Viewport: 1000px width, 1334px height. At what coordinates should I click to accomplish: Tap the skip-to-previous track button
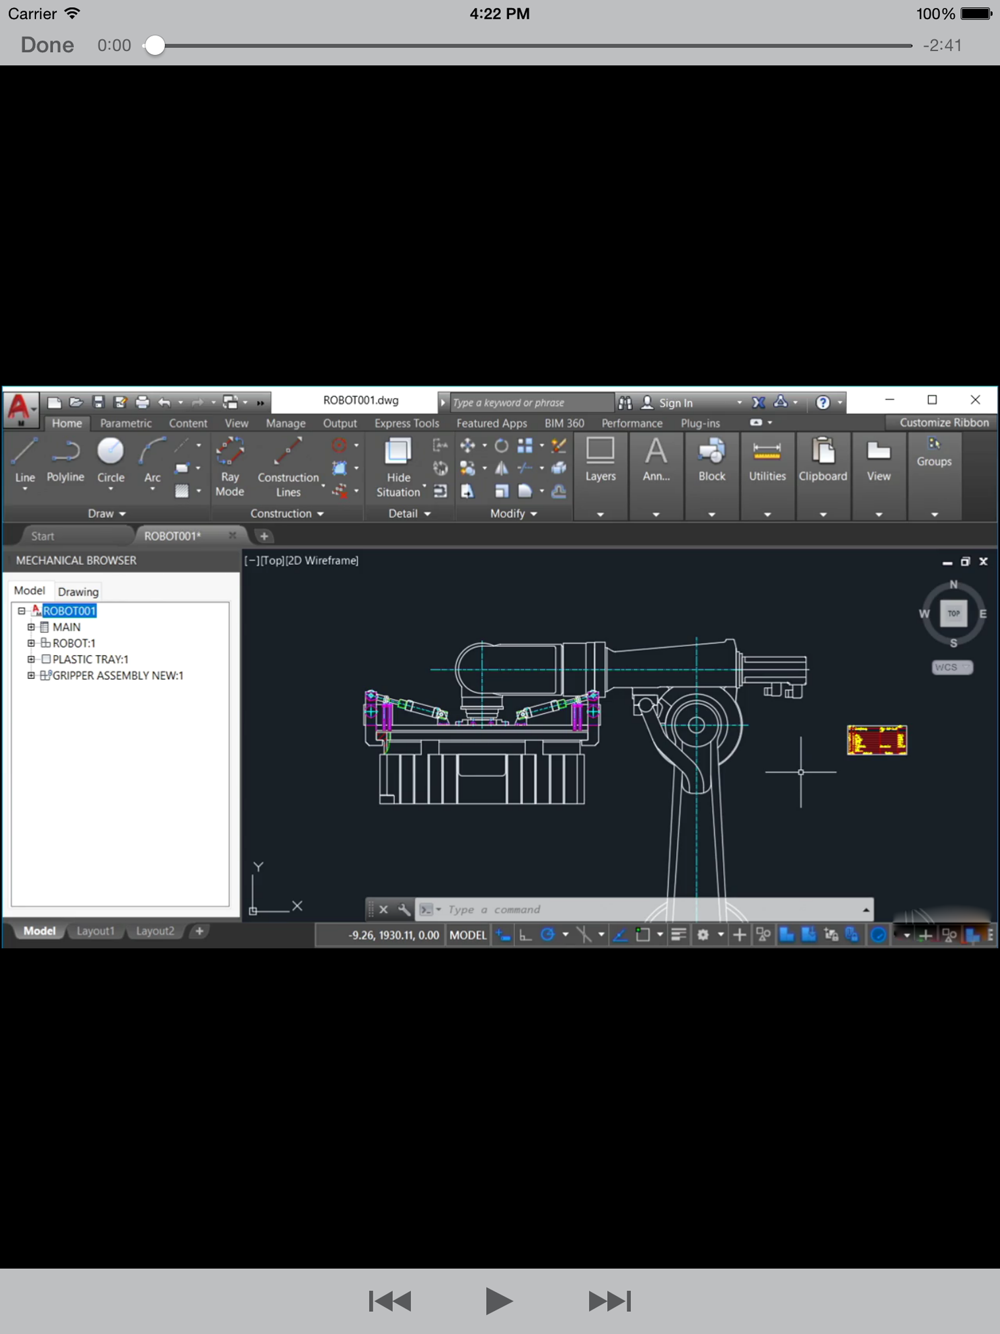[x=390, y=1301]
